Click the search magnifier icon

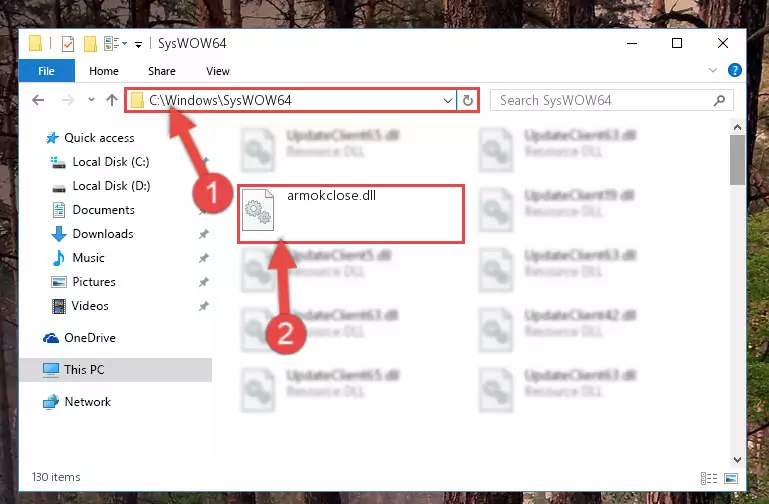(719, 101)
